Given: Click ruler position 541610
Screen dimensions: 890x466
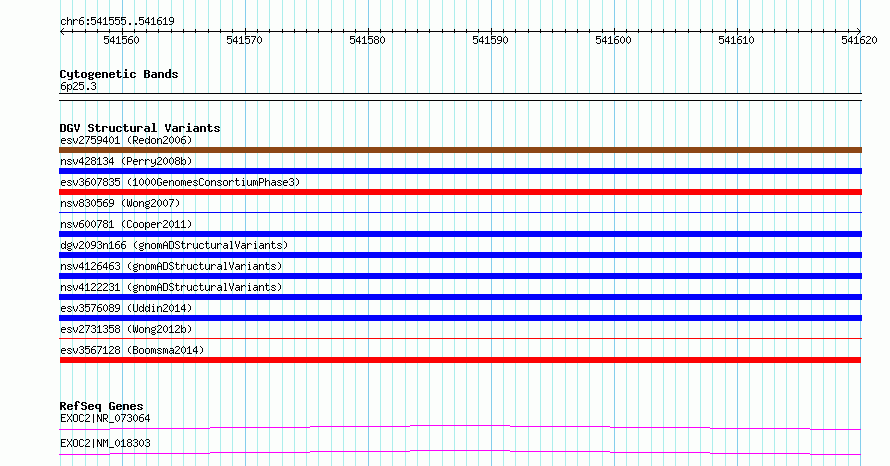Looking at the screenshot, I should click(x=736, y=40).
